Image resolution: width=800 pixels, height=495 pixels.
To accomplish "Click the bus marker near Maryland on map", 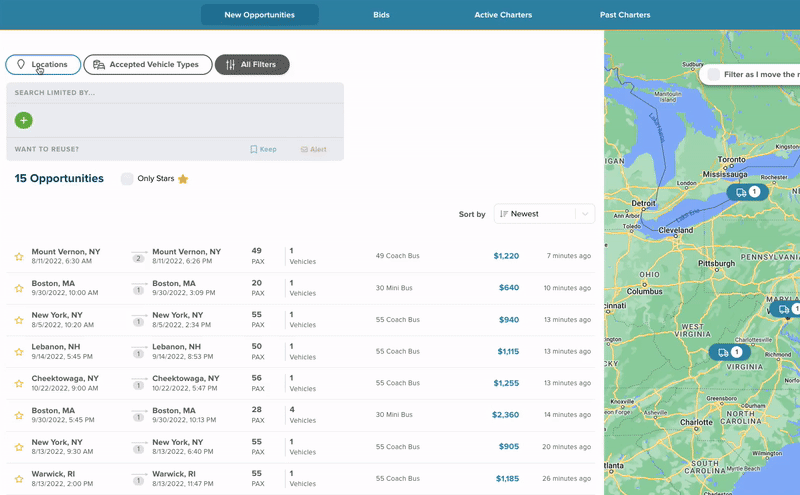I will pyautogui.click(x=786, y=309).
